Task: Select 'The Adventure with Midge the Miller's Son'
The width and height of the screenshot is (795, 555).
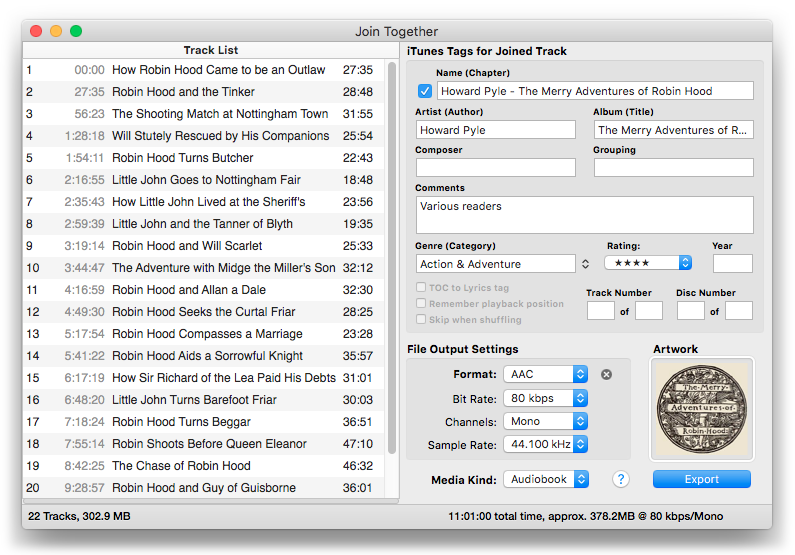Action: (x=203, y=268)
